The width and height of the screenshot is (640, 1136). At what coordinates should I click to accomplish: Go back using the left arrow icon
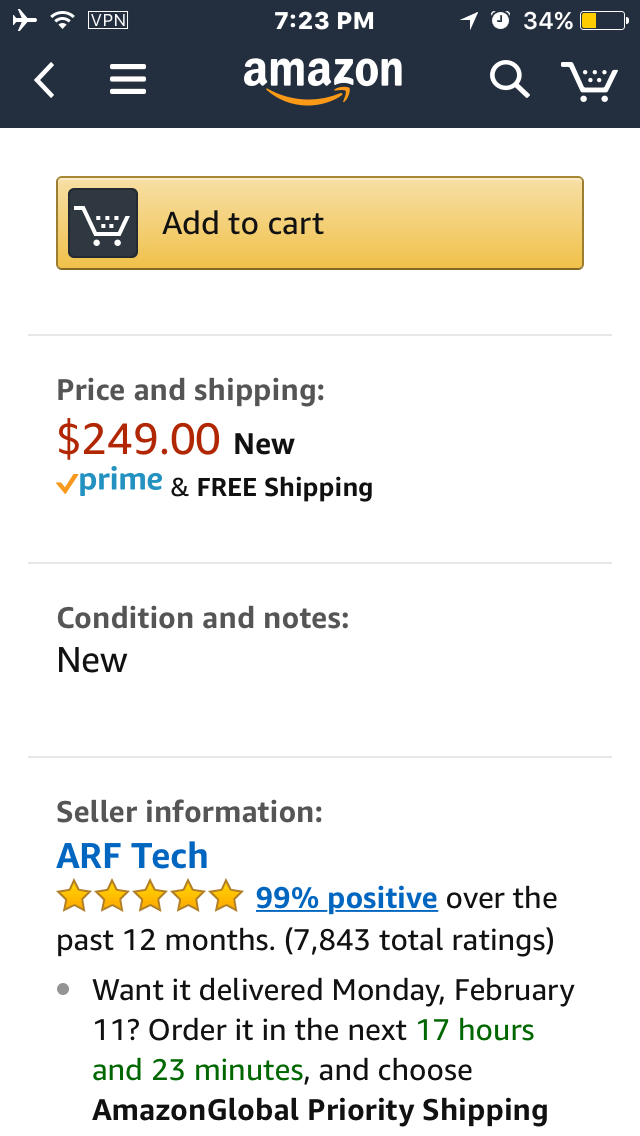coord(44,80)
